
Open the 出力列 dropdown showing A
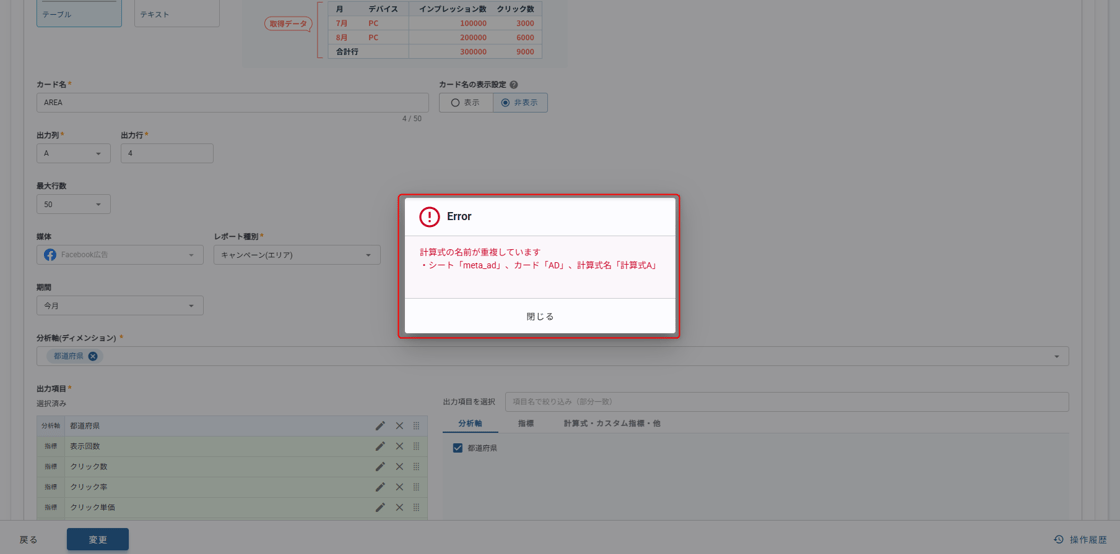tap(74, 153)
